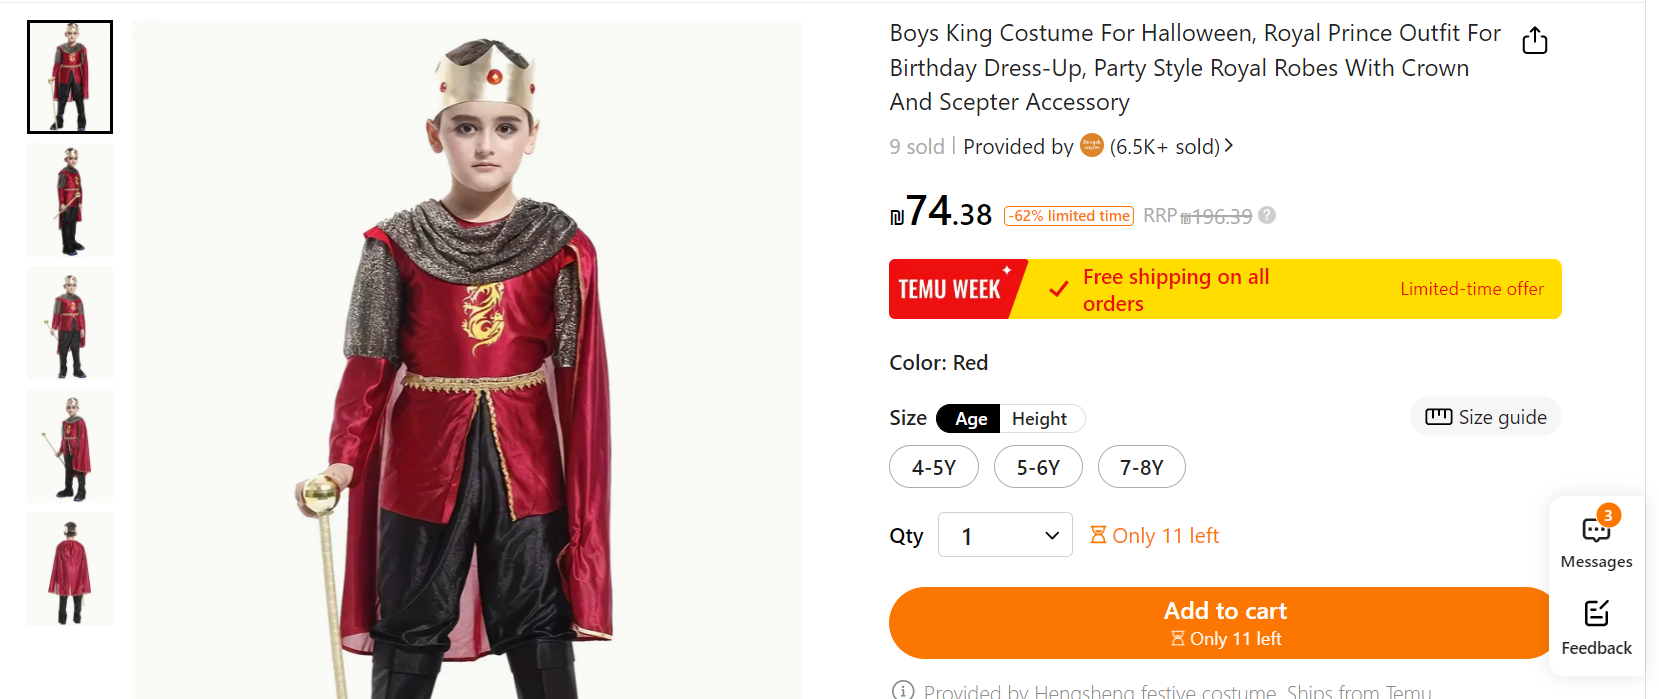Open the Messages chat icon
Image resolution: width=1659 pixels, height=699 pixels.
pyautogui.click(x=1596, y=530)
